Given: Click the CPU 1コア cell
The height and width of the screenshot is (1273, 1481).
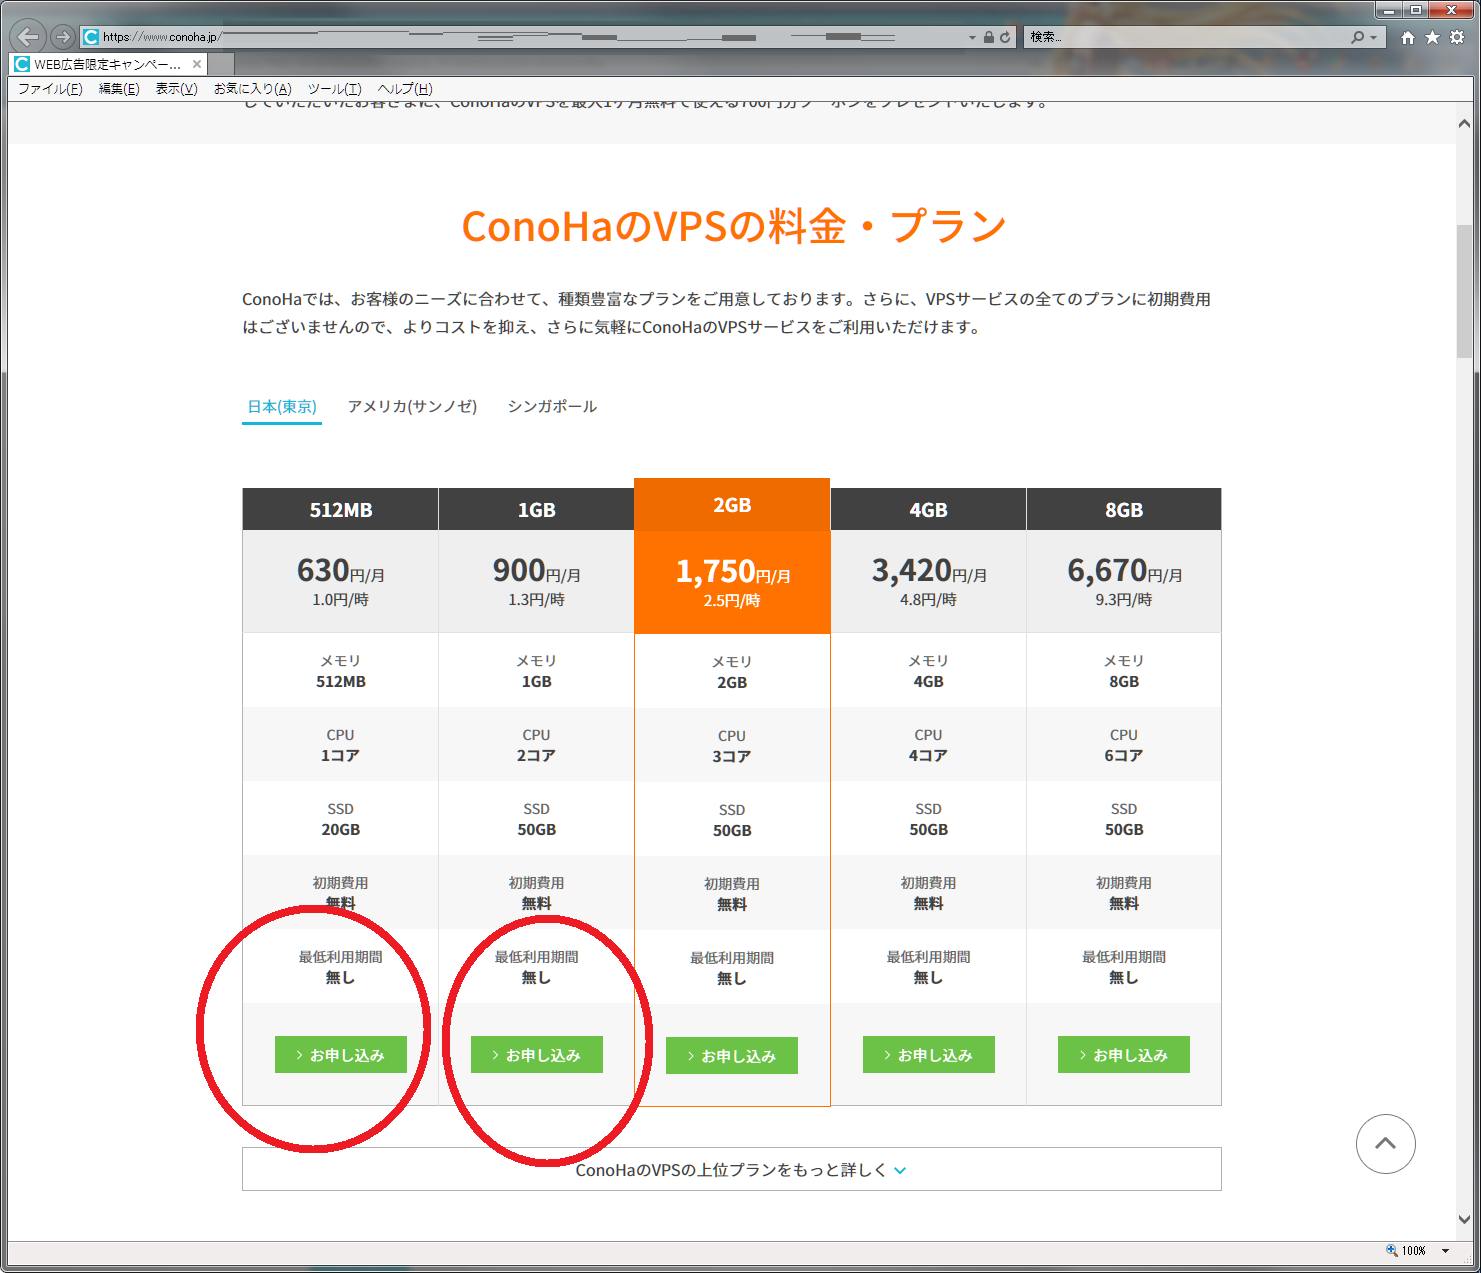Looking at the screenshot, I should (x=341, y=745).
